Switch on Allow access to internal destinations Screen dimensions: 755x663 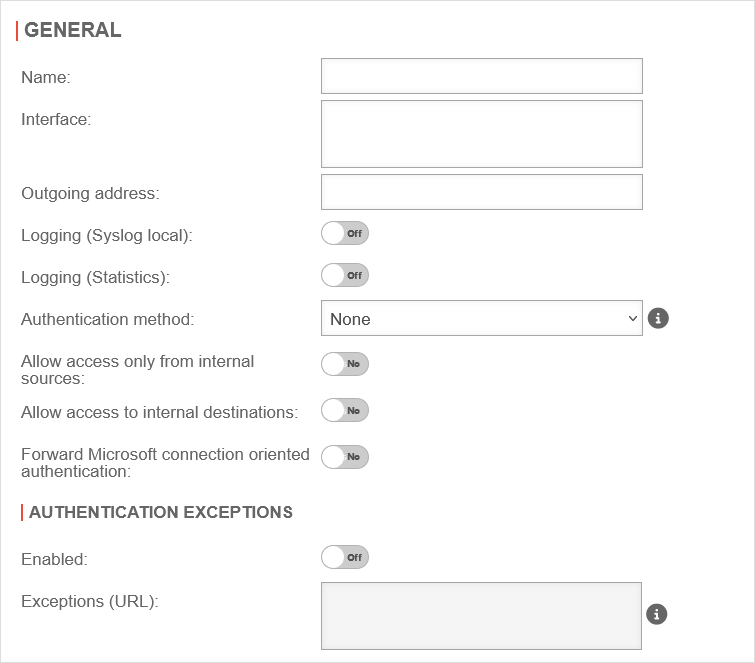[x=345, y=410]
